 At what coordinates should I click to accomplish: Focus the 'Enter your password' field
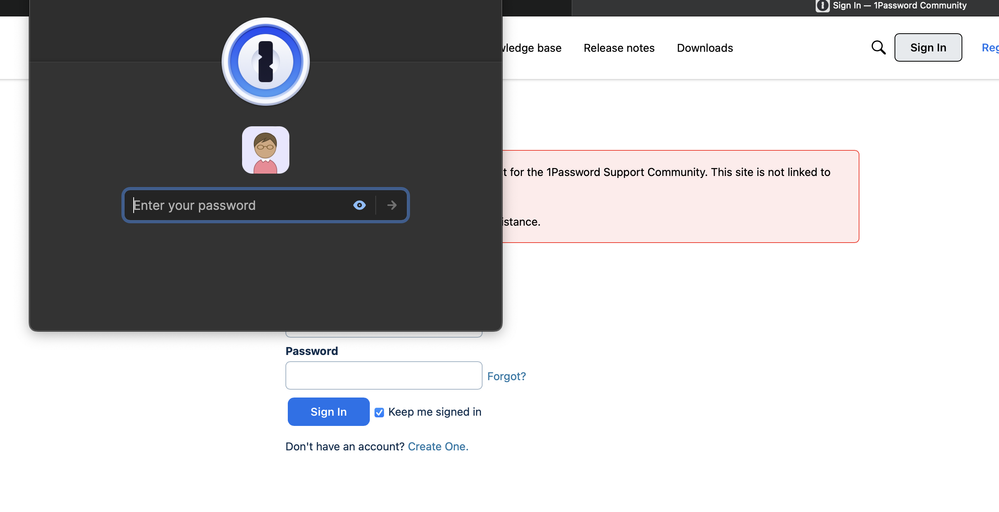pyautogui.click(x=238, y=205)
